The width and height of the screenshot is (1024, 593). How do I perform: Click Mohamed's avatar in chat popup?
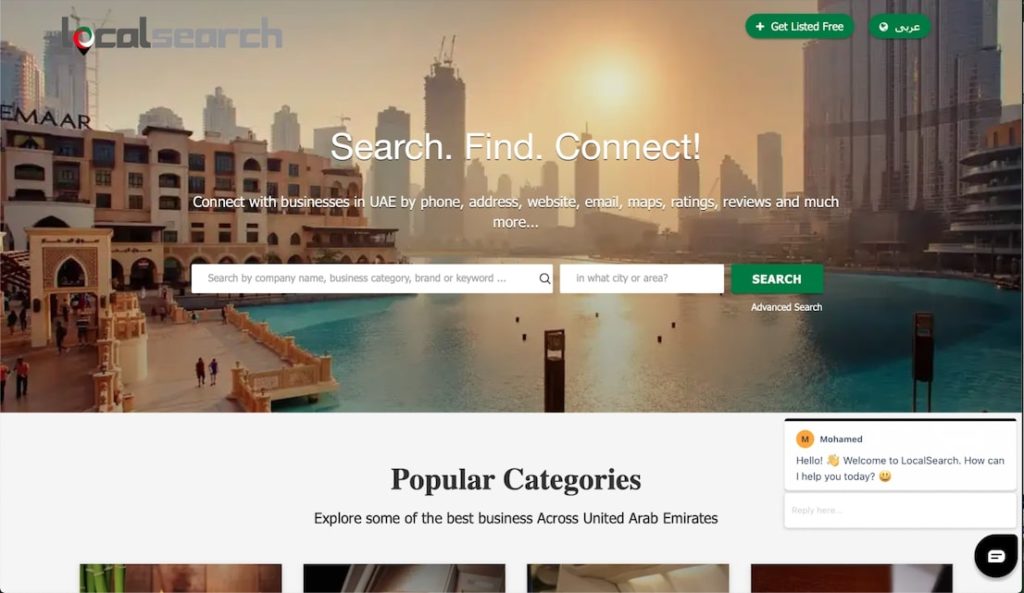805,439
